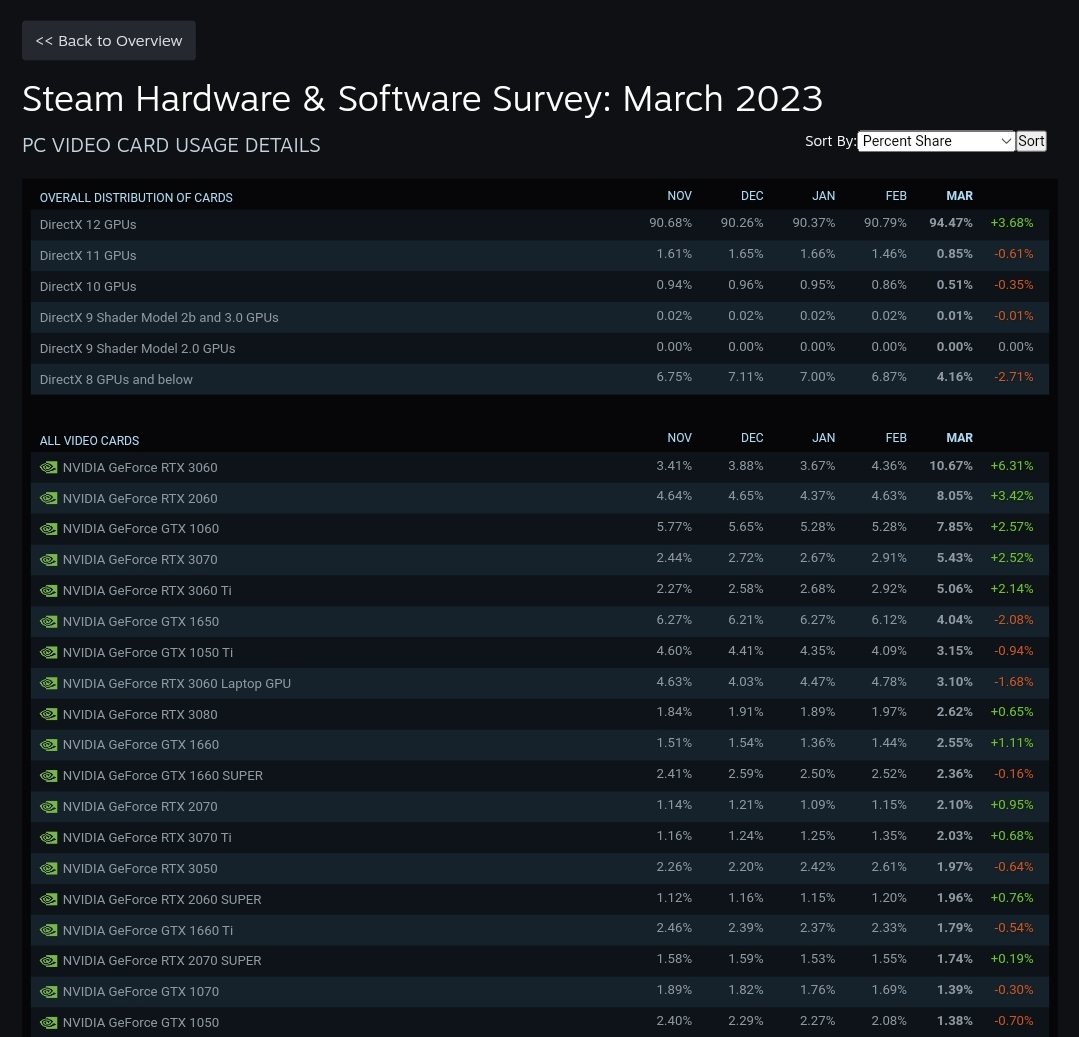Click DirectX 8 GPUs and below row
This screenshot has height=1037, width=1079.
click(x=540, y=379)
